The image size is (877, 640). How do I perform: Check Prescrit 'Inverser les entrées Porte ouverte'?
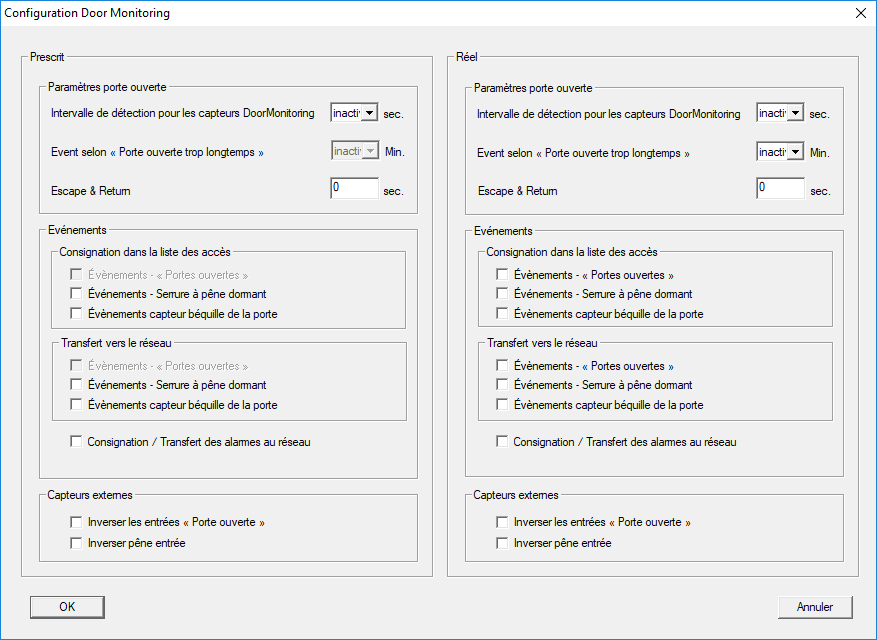click(x=76, y=522)
